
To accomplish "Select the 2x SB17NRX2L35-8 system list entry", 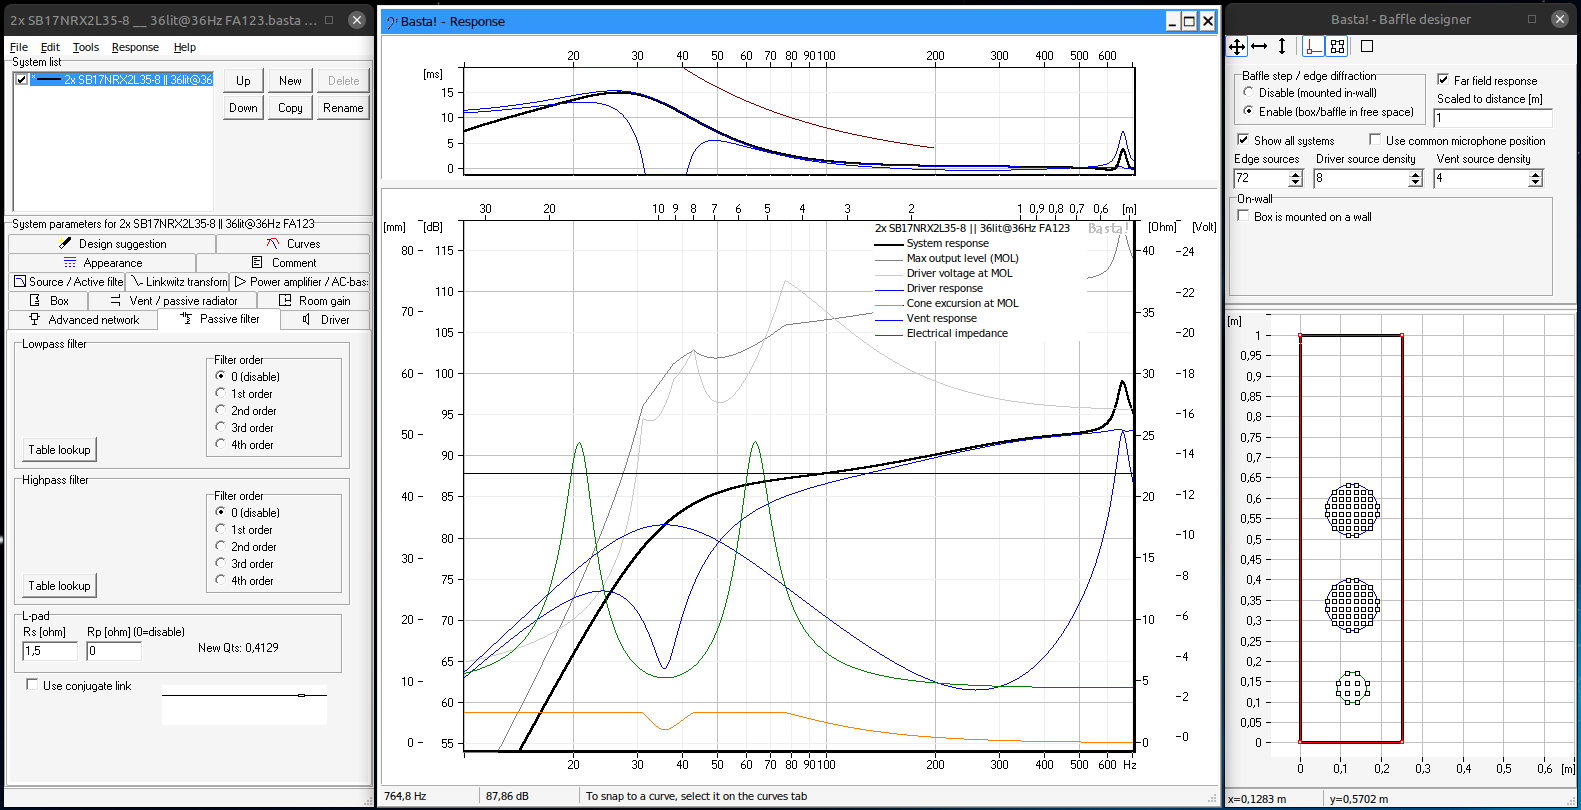I will 121,79.
